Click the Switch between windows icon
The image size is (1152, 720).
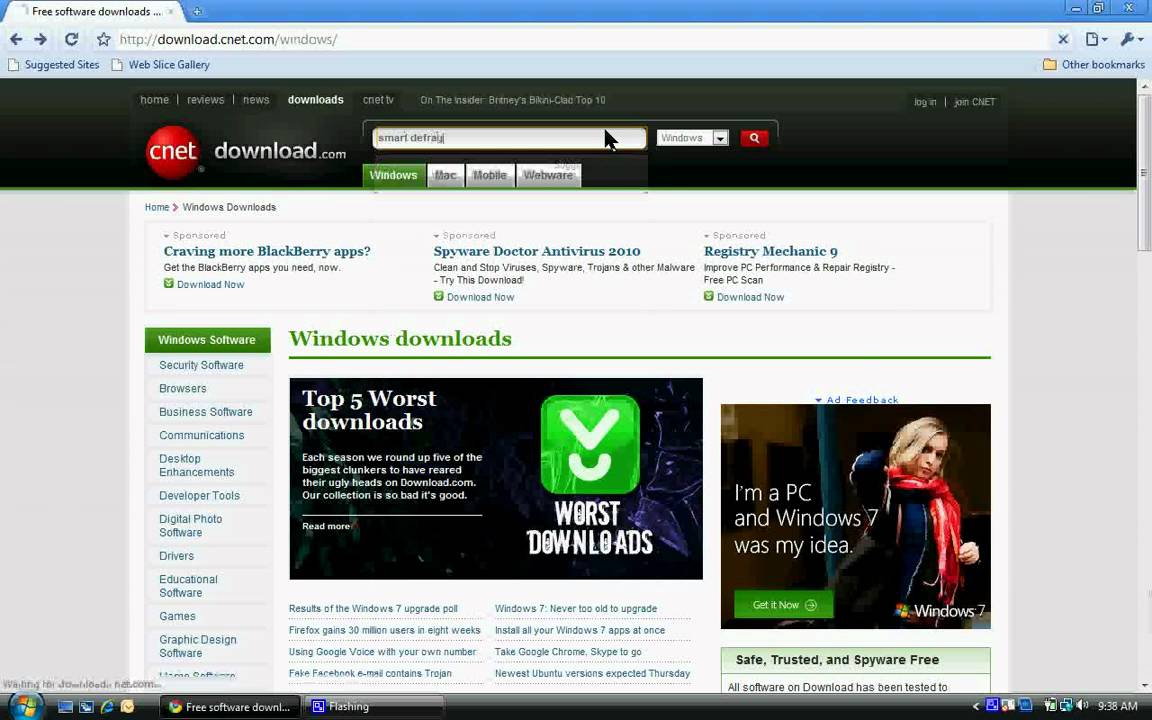coord(86,707)
